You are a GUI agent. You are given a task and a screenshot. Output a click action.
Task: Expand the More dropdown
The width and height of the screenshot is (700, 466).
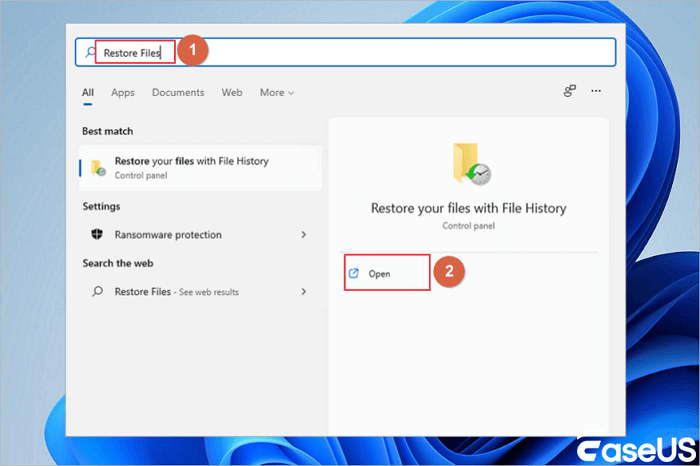[x=277, y=92]
